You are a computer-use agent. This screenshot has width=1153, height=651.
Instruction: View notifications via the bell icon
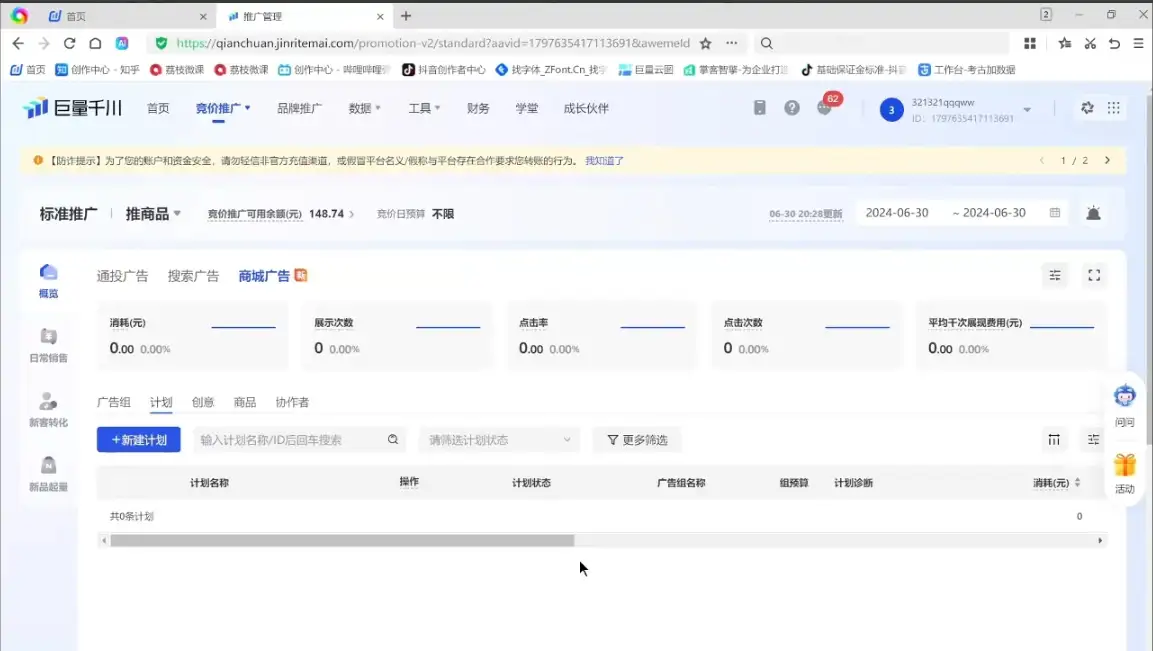point(1093,213)
